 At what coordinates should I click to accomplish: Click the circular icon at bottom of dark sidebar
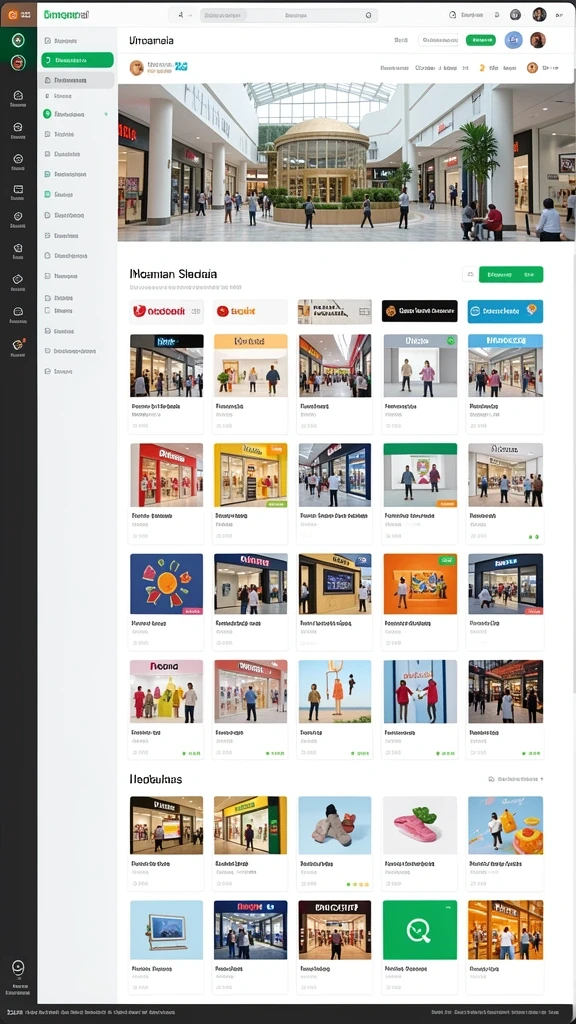18,968
